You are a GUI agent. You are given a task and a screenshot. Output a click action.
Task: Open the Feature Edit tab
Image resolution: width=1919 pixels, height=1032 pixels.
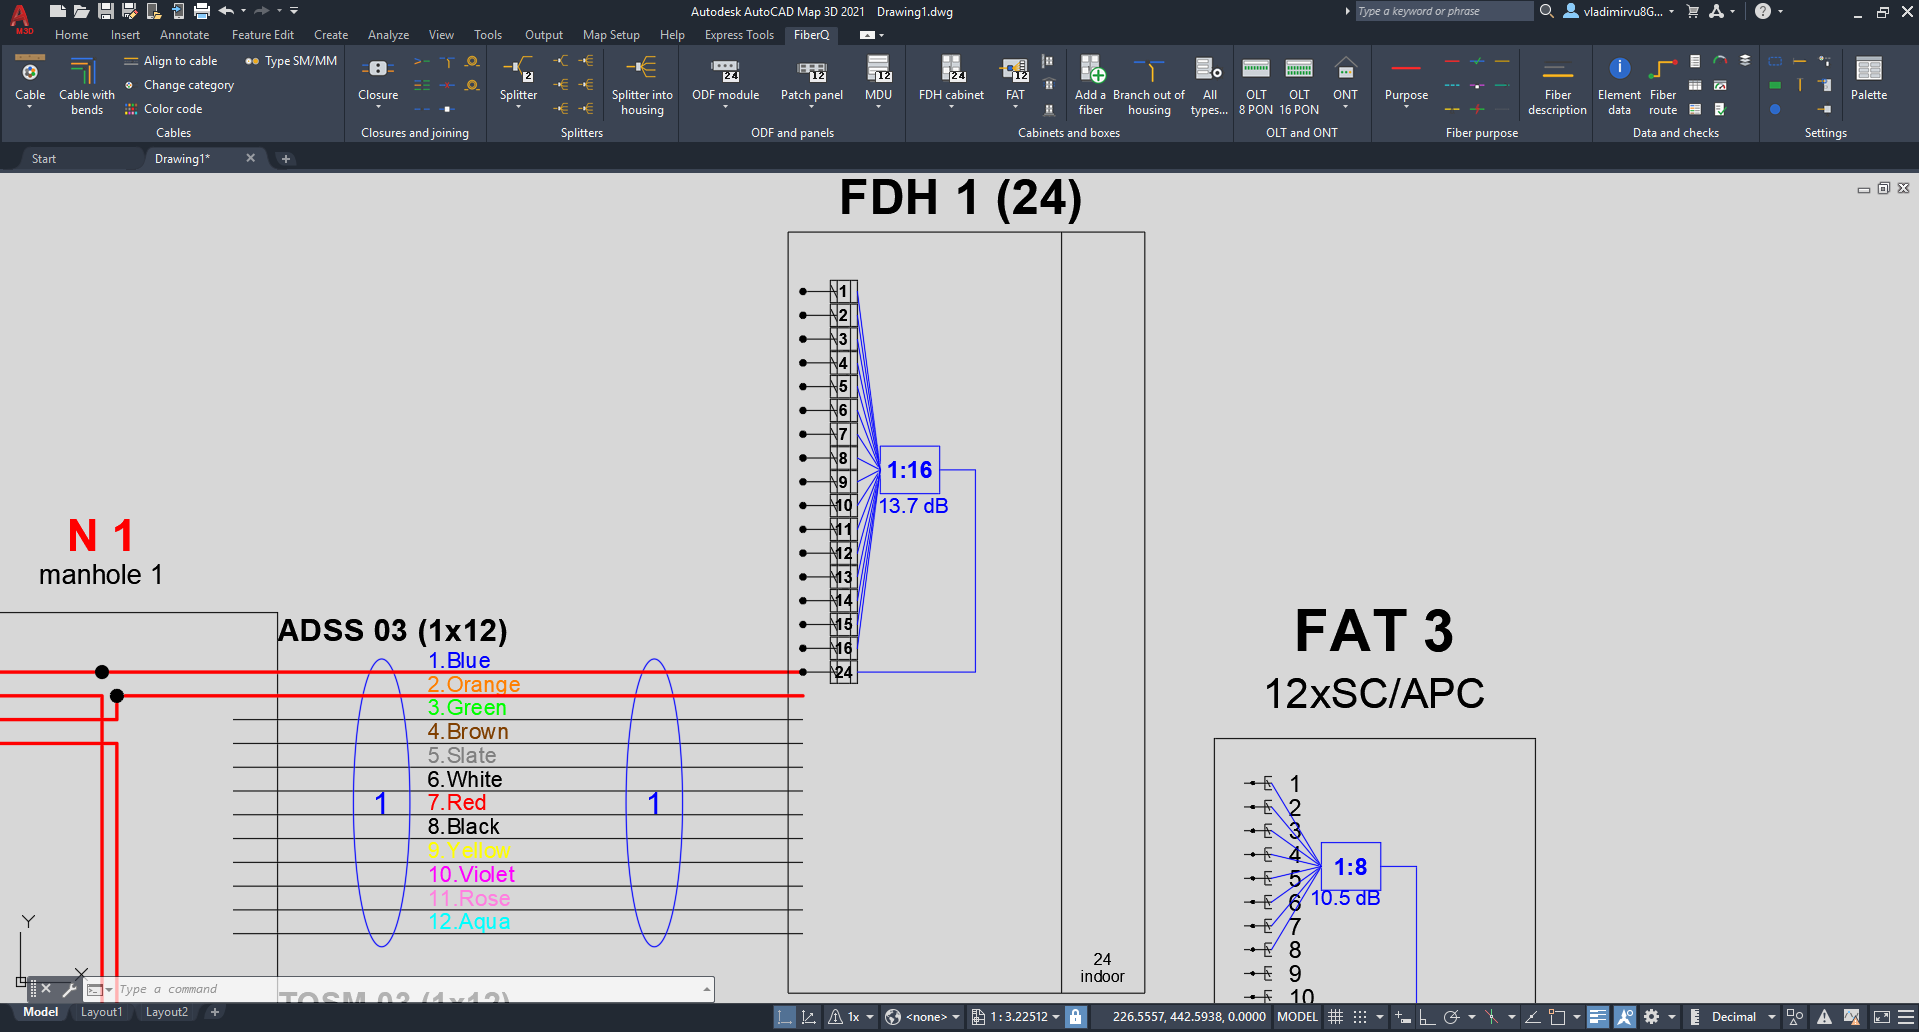(263, 35)
